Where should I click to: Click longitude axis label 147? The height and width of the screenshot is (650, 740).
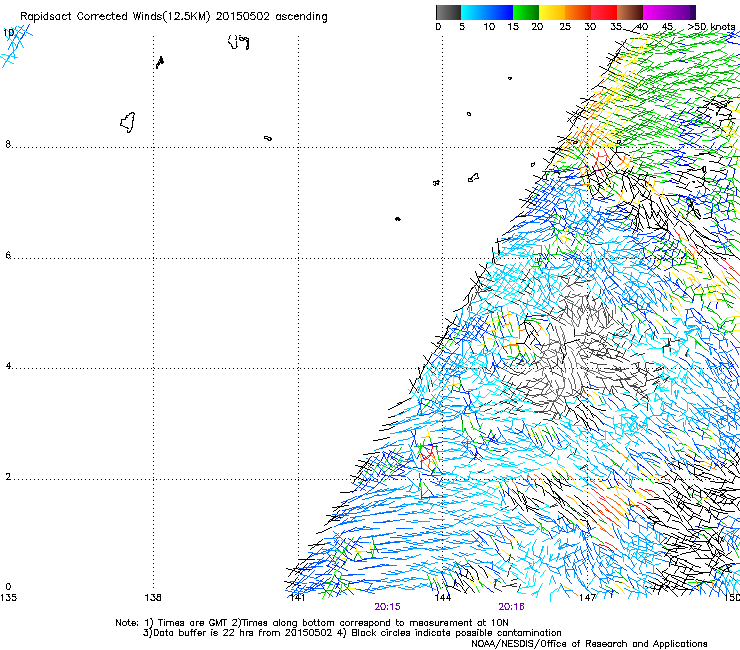(x=588, y=598)
